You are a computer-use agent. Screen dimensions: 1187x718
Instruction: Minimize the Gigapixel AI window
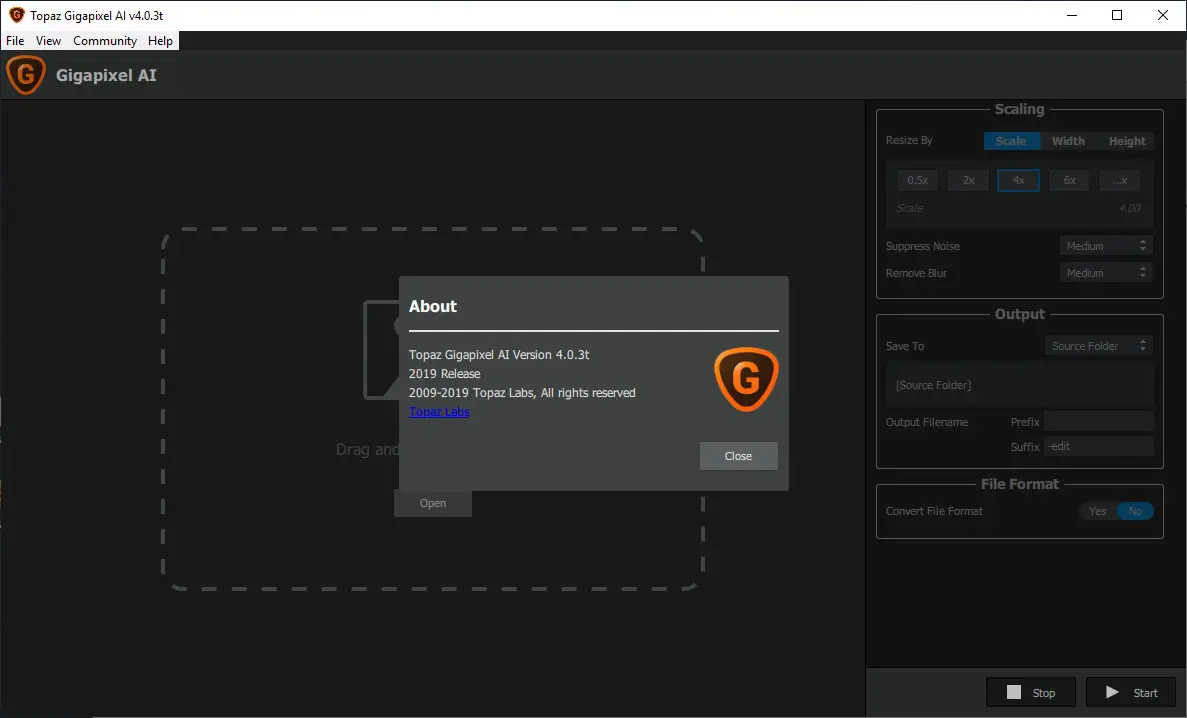tap(1071, 15)
